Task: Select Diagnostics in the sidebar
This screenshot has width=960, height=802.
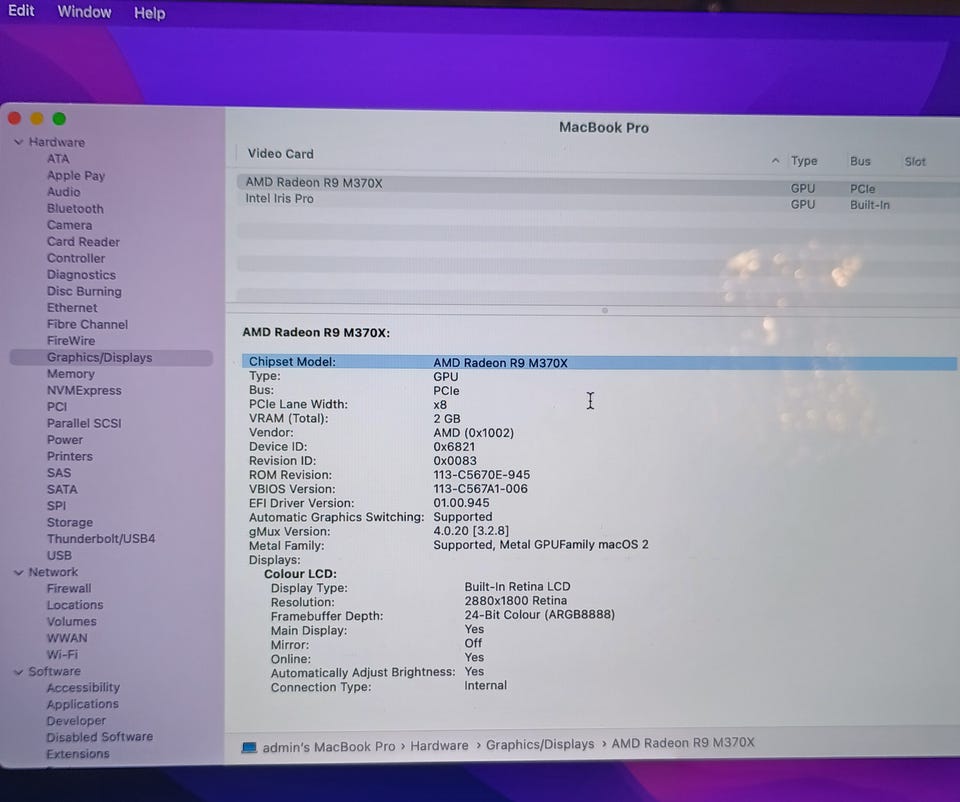Action: (x=81, y=275)
